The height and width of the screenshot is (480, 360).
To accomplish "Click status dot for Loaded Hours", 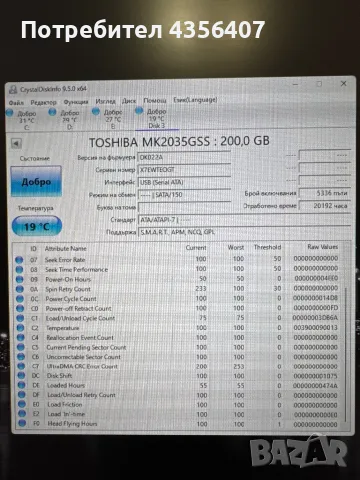I will (x=22, y=385).
